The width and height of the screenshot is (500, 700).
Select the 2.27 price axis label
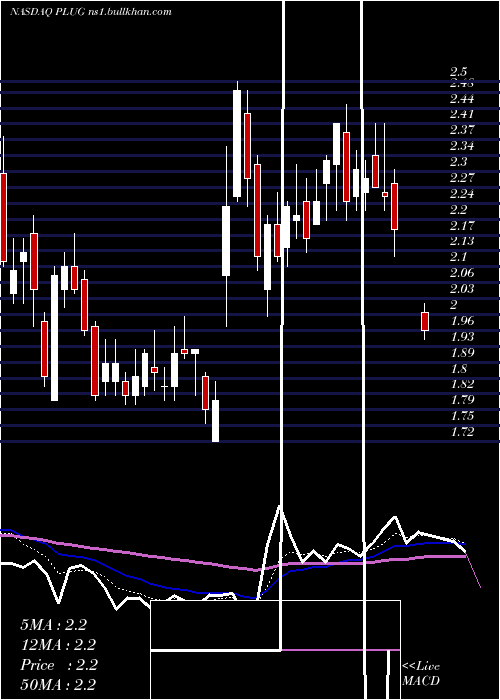click(x=462, y=178)
